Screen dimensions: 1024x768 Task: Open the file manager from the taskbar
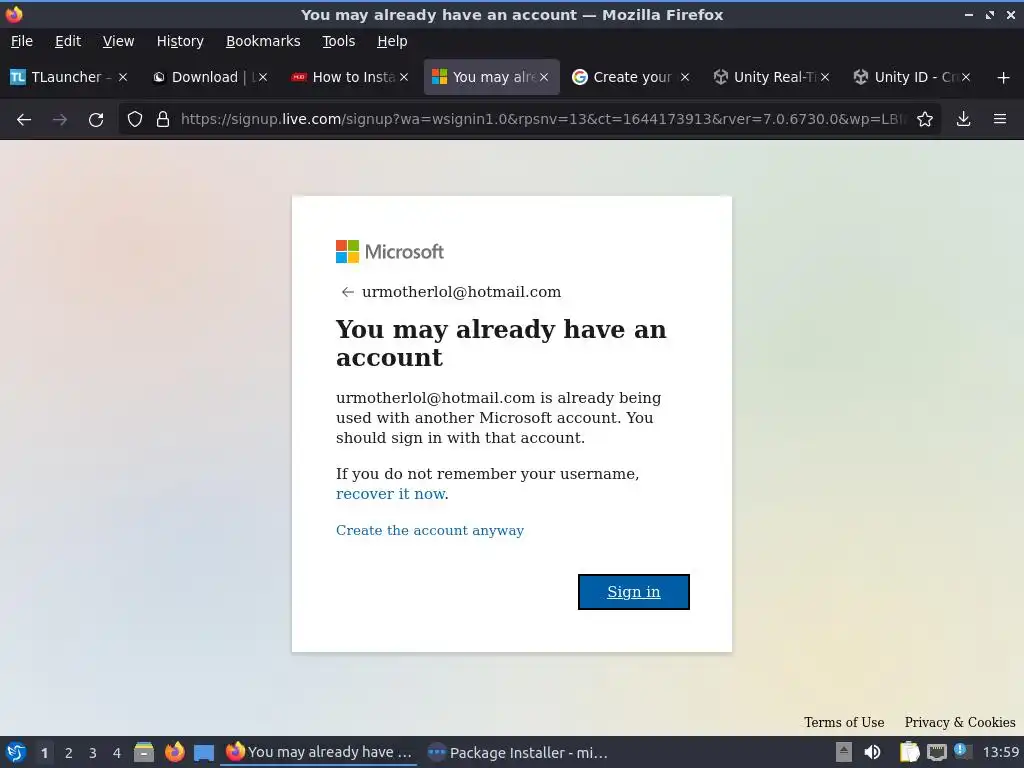(144, 752)
